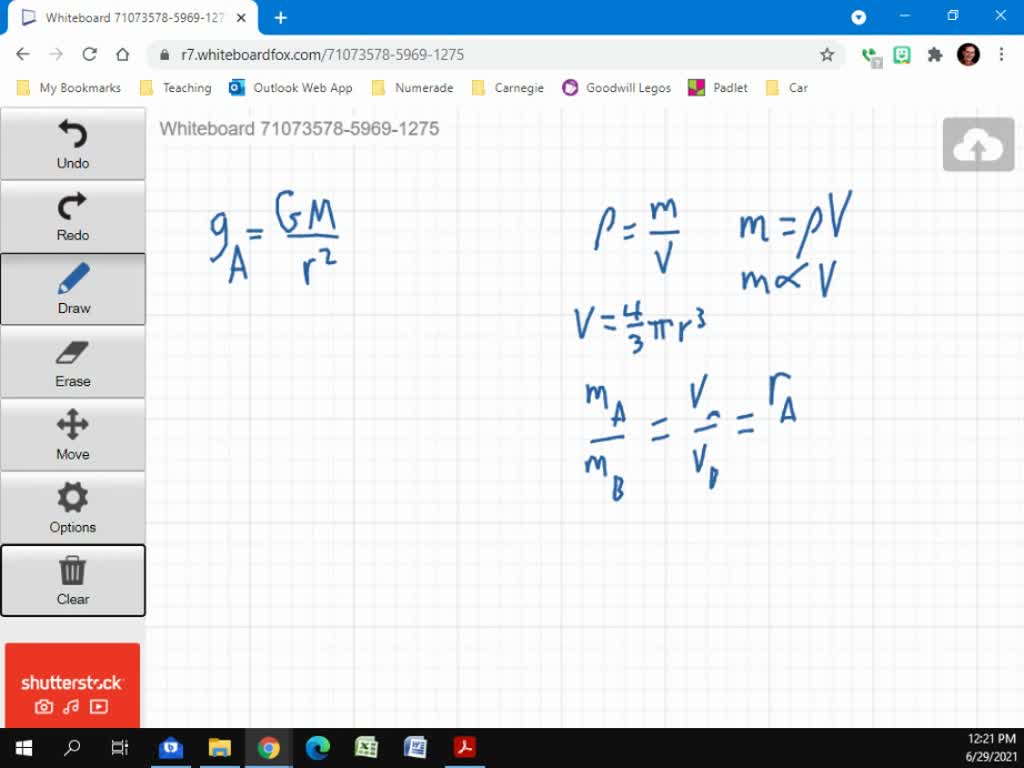Open a new browser tab
The height and width of the screenshot is (768, 1024).
[281, 18]
